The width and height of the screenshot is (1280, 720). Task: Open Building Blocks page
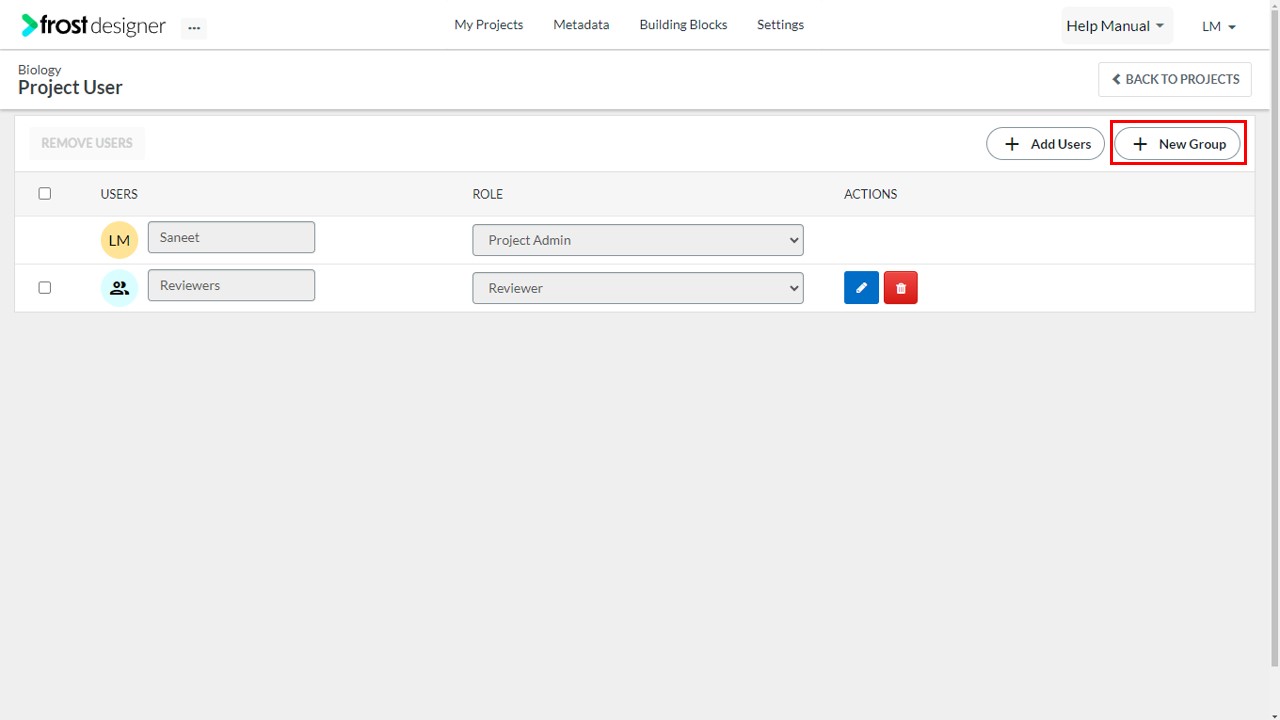[x=683, y=25]
